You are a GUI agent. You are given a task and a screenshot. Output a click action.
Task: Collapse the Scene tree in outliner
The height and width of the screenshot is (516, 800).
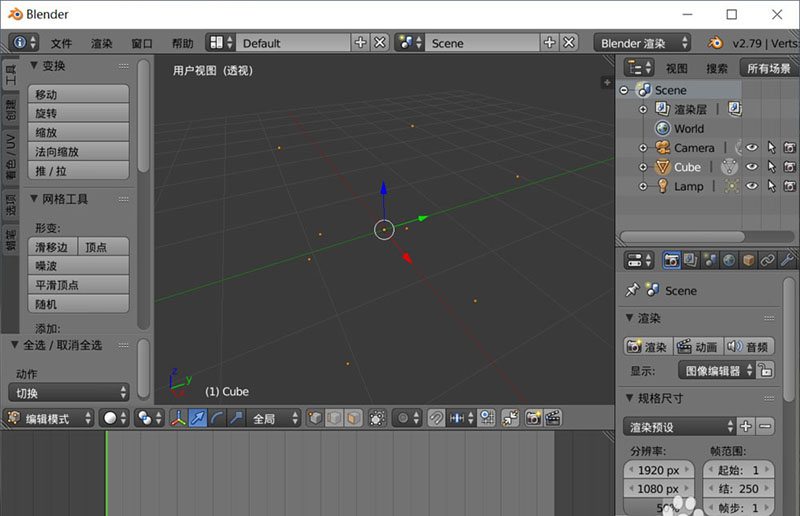click(624, 90)
